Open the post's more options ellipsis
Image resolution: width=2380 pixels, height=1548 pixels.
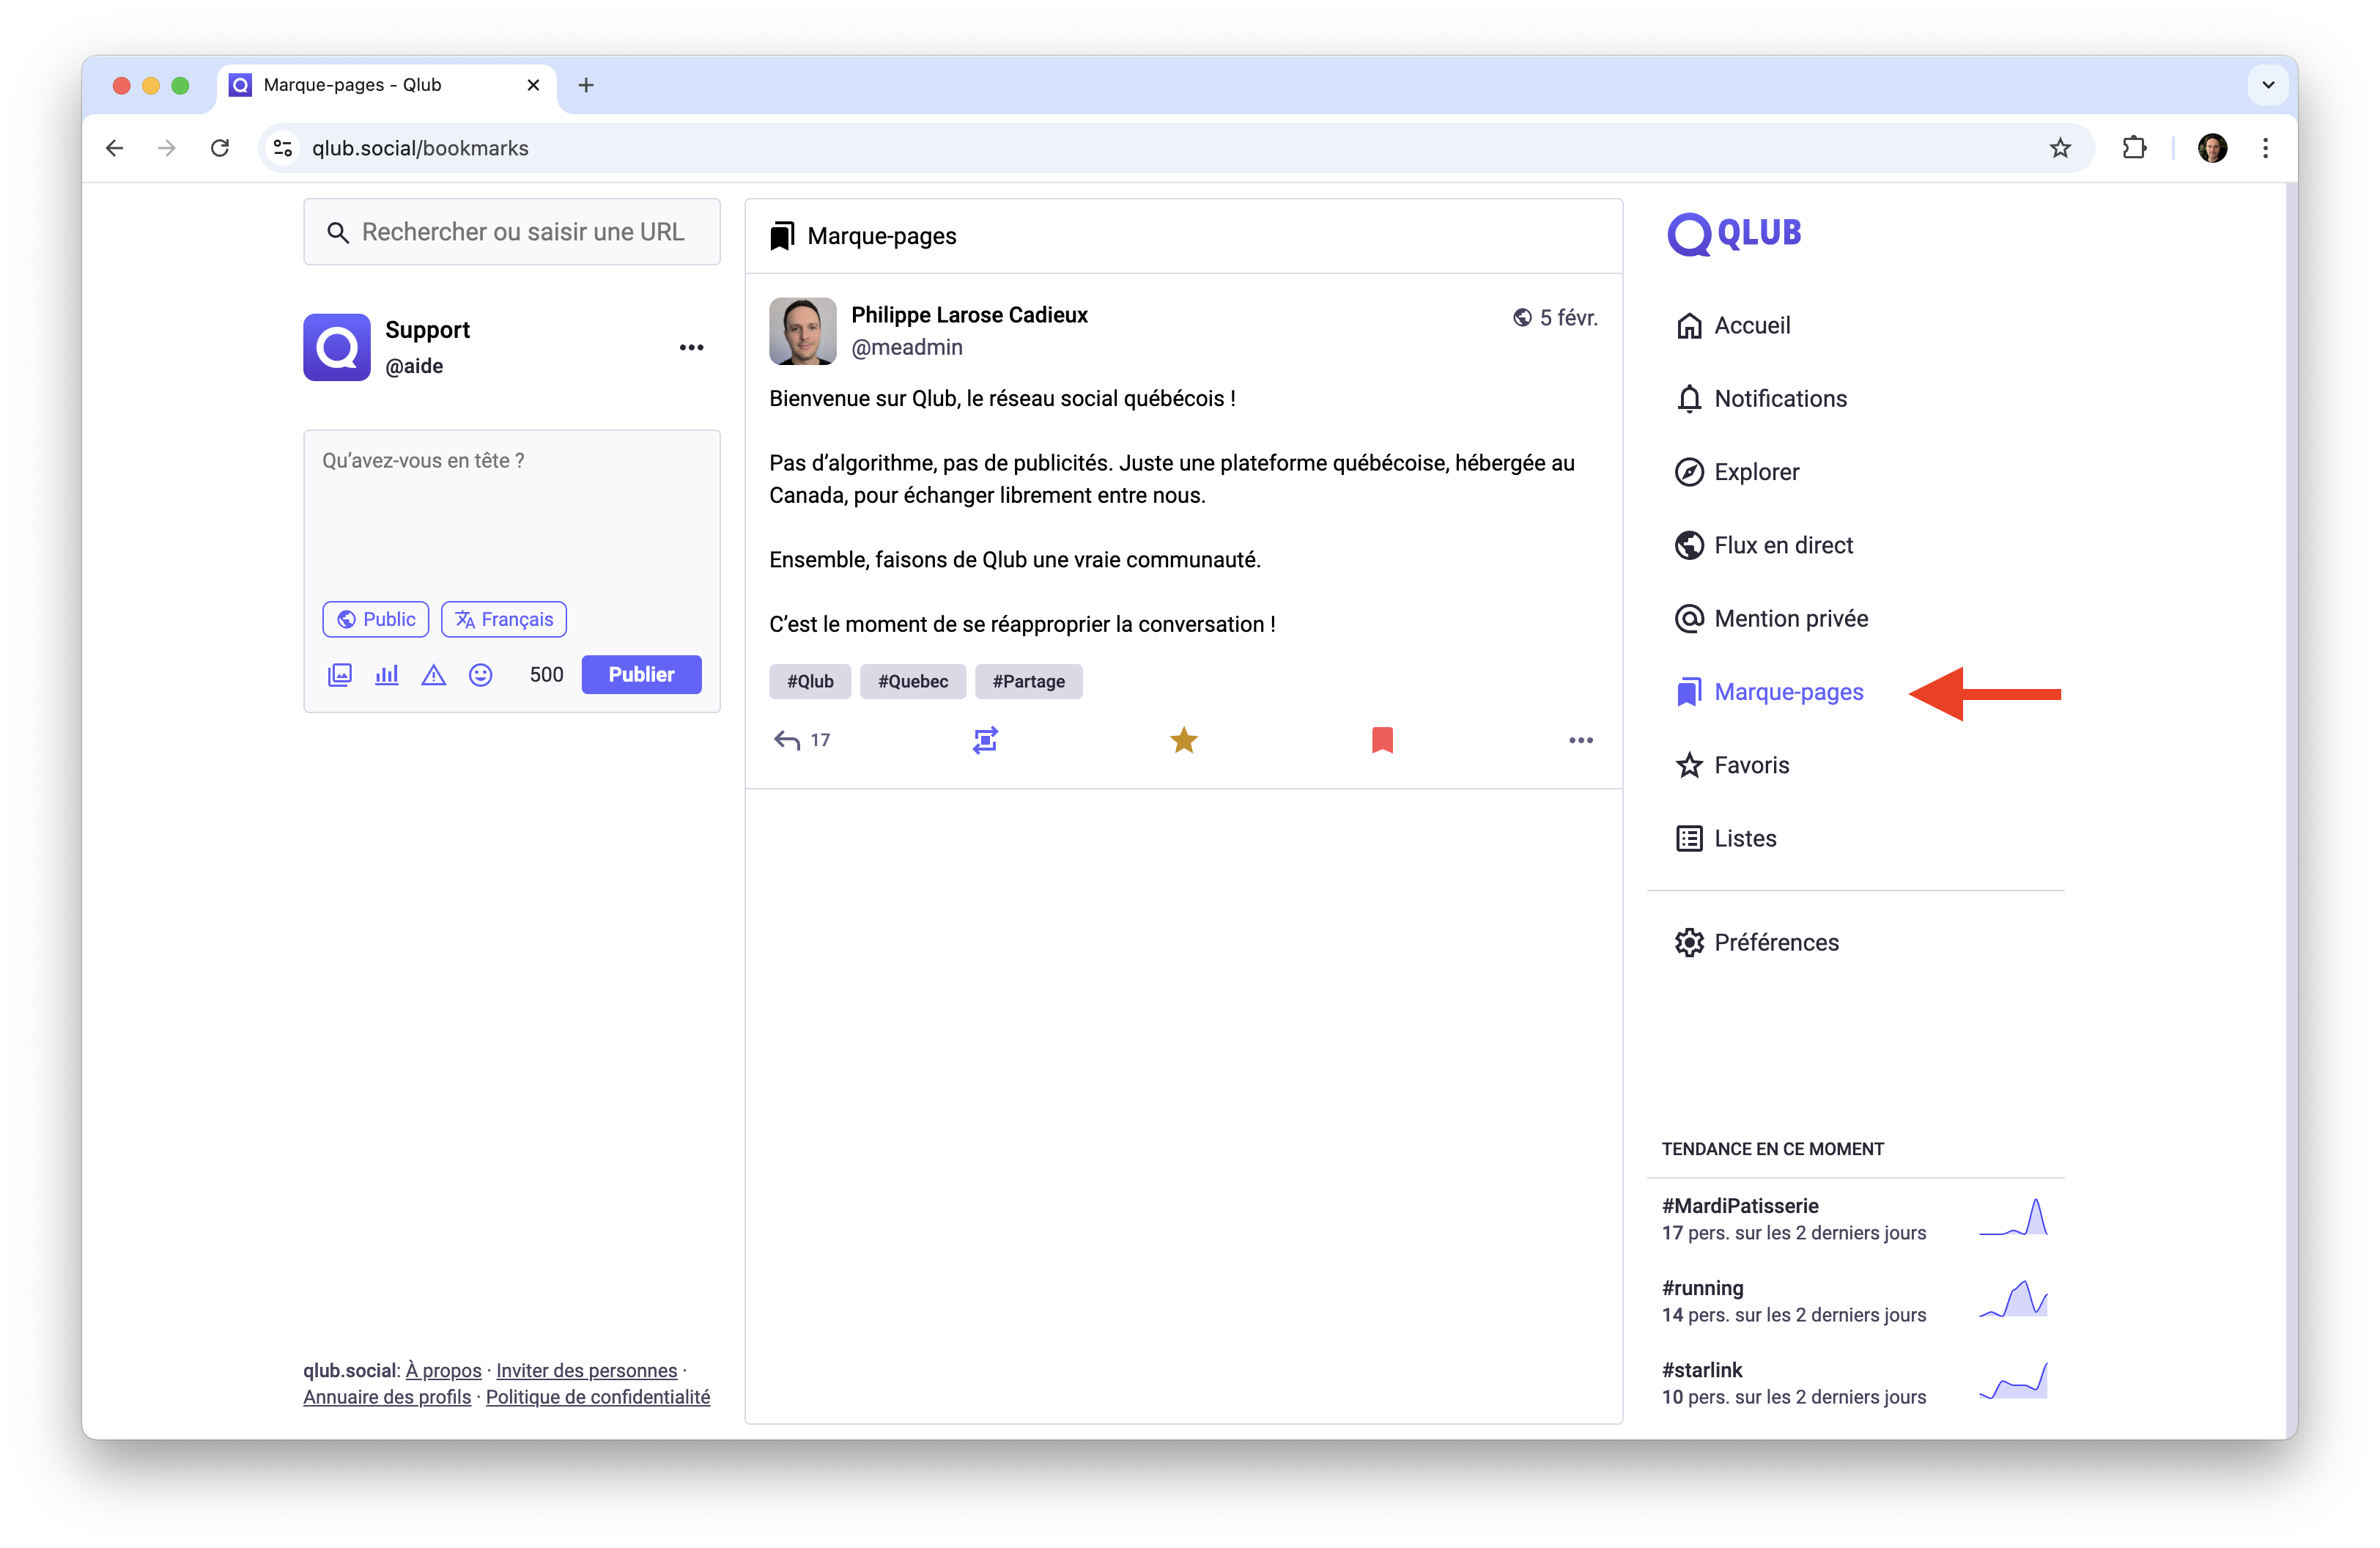[1581, 740]
